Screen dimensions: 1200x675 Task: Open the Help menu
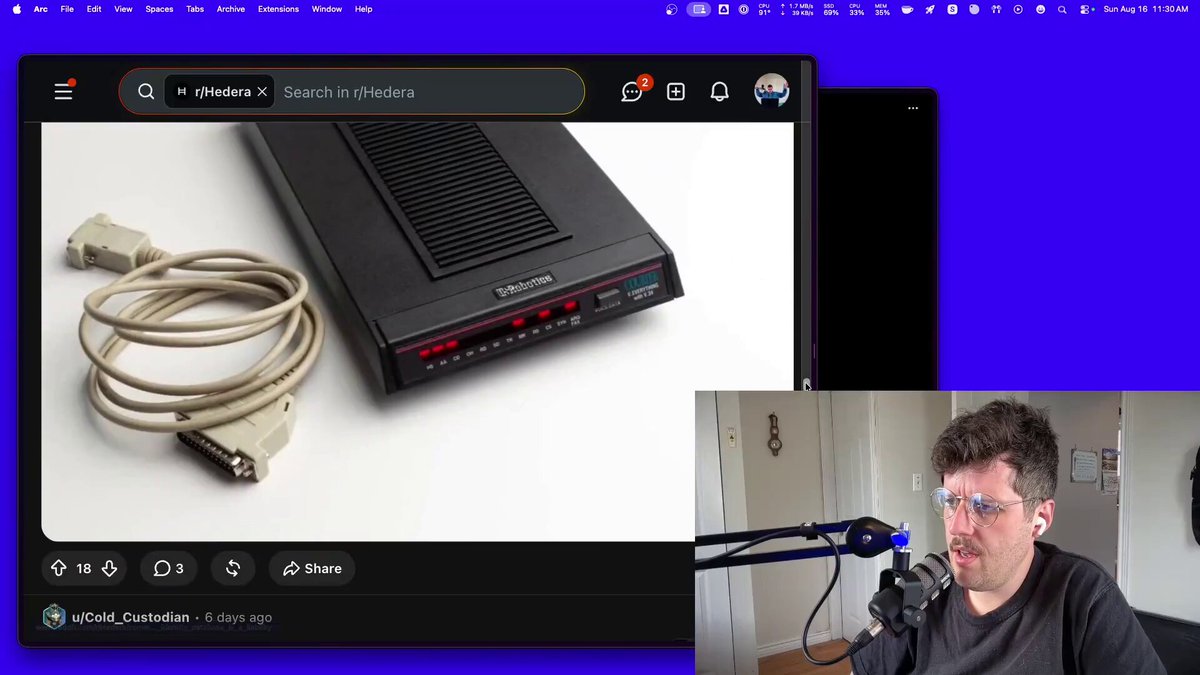tap(364, 9)
